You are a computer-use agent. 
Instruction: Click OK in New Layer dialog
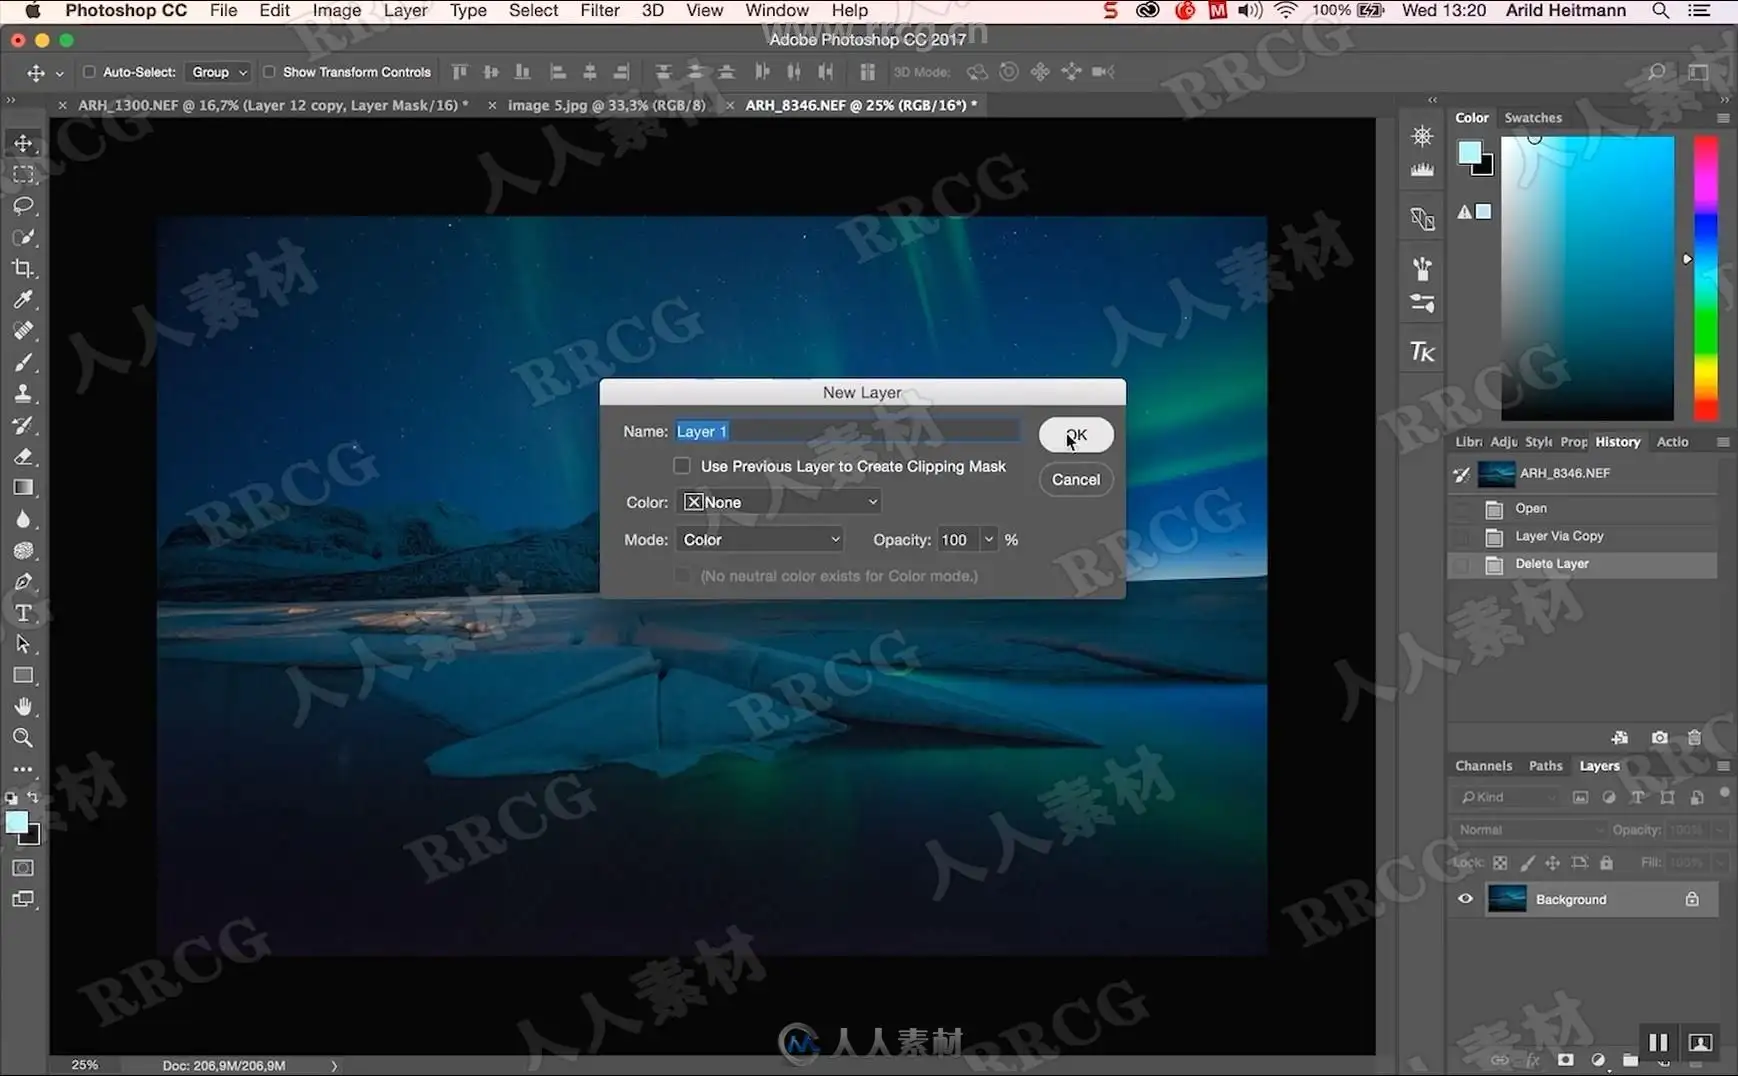[x=1076, y=435]
